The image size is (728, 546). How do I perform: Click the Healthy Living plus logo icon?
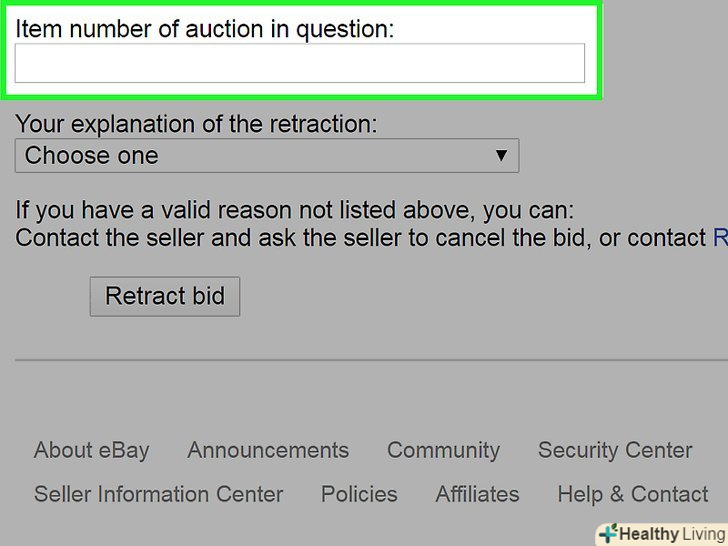[607, 534]
